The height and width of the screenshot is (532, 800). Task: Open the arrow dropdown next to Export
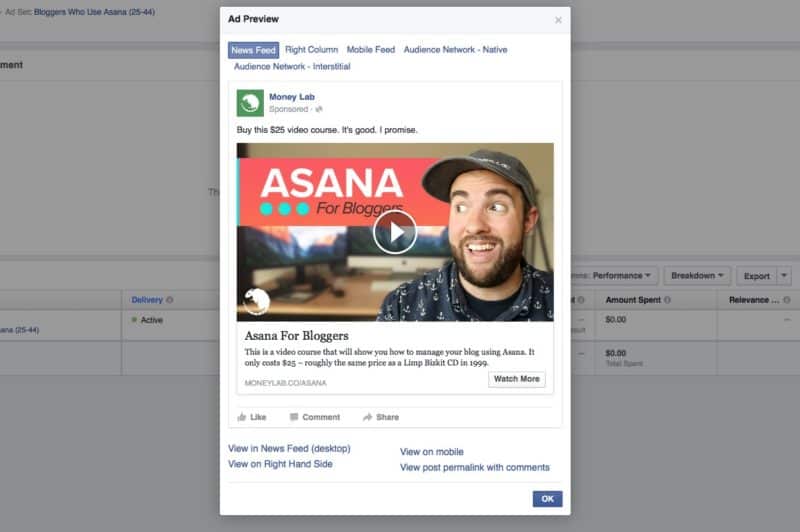784,276
